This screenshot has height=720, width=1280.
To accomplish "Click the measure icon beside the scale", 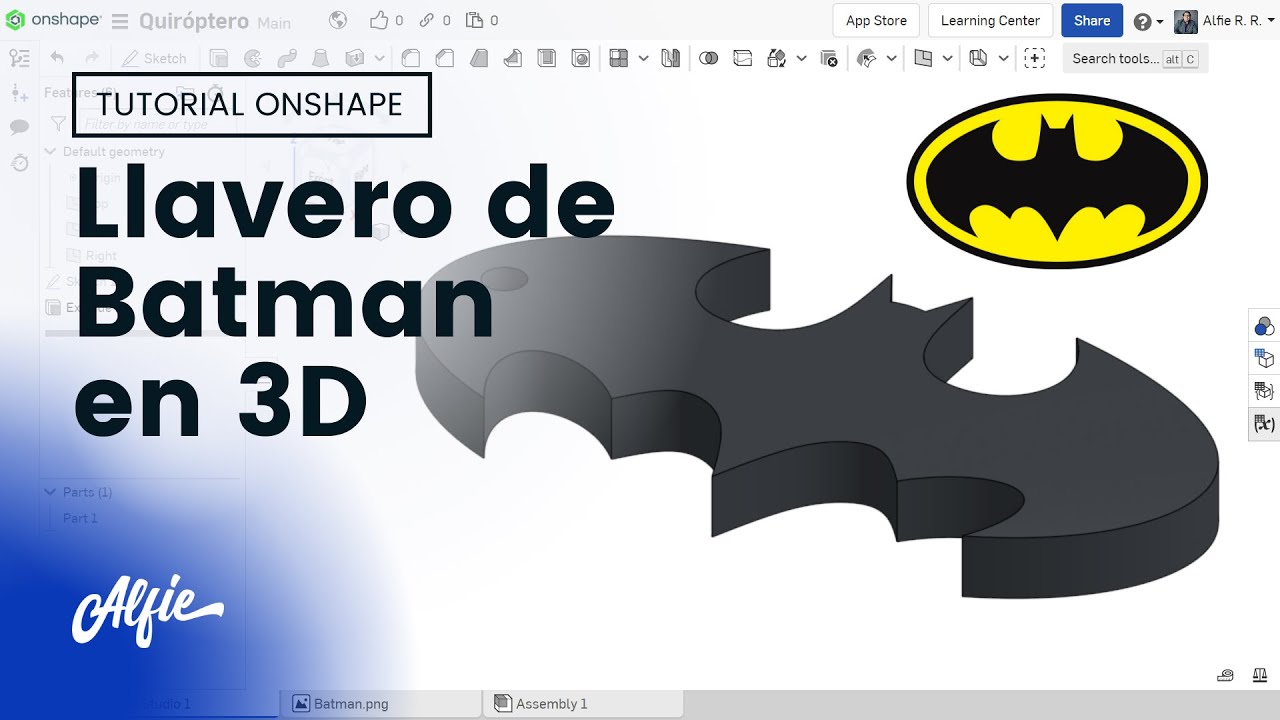I will [x=1226, y=675].
